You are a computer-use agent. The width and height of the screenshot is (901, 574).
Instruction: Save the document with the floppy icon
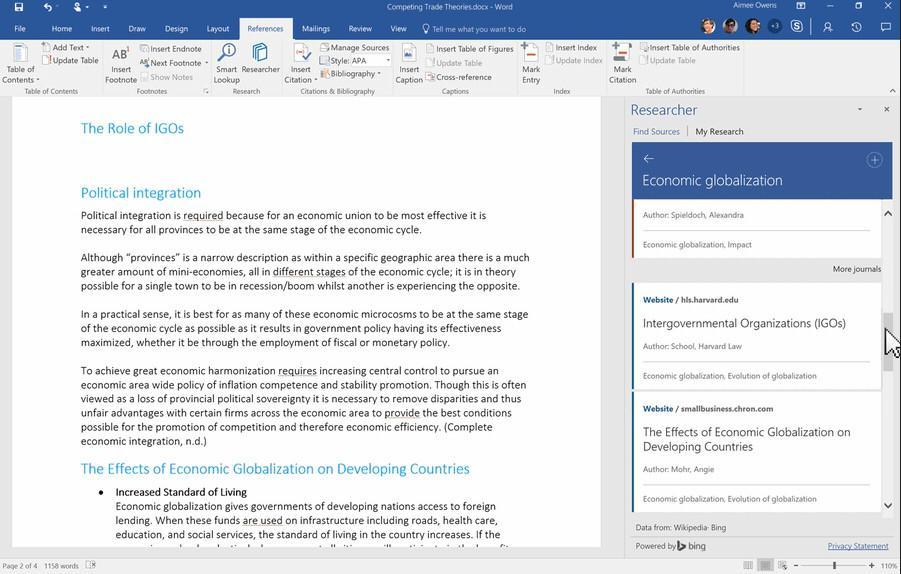tap(19, 7)
